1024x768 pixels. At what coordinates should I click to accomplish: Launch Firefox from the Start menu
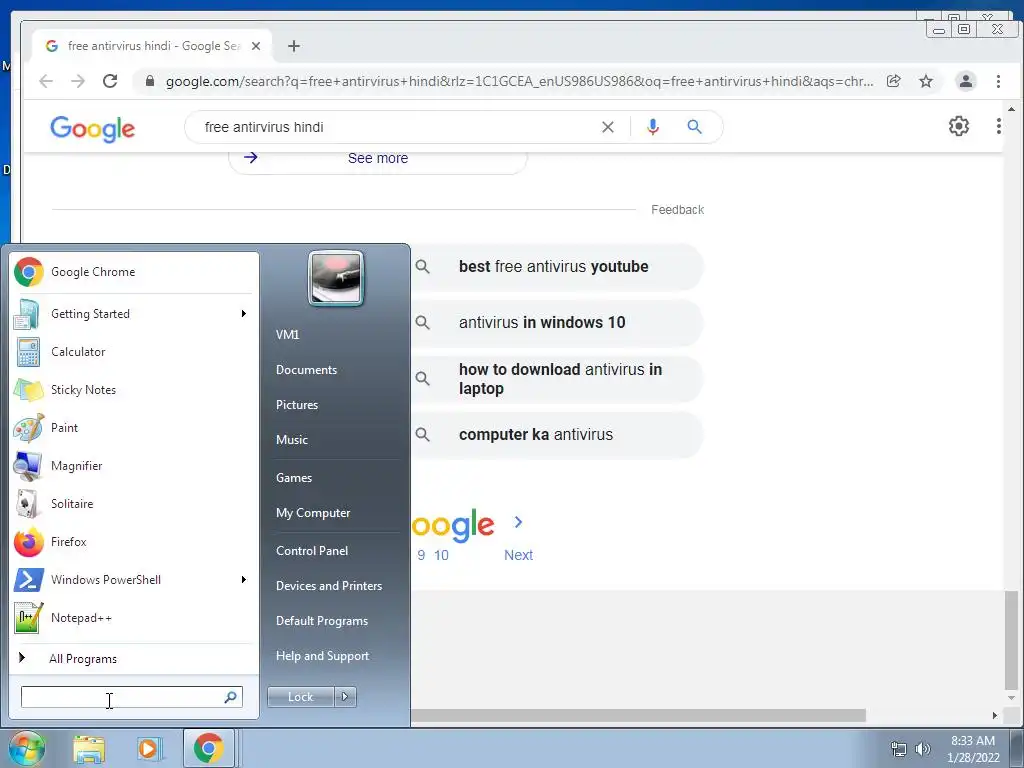click(133, 542)
